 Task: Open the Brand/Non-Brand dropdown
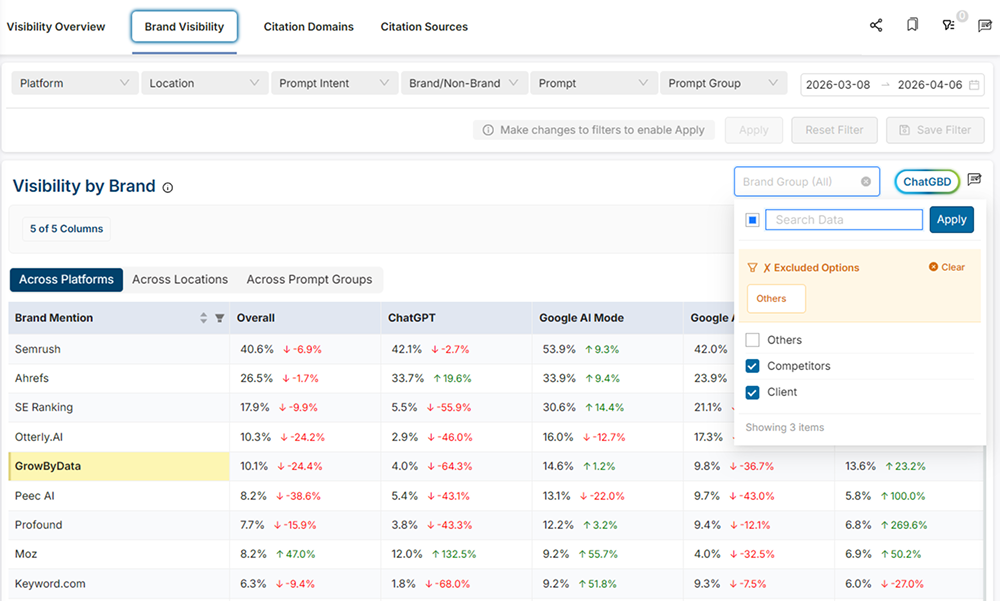464,83
